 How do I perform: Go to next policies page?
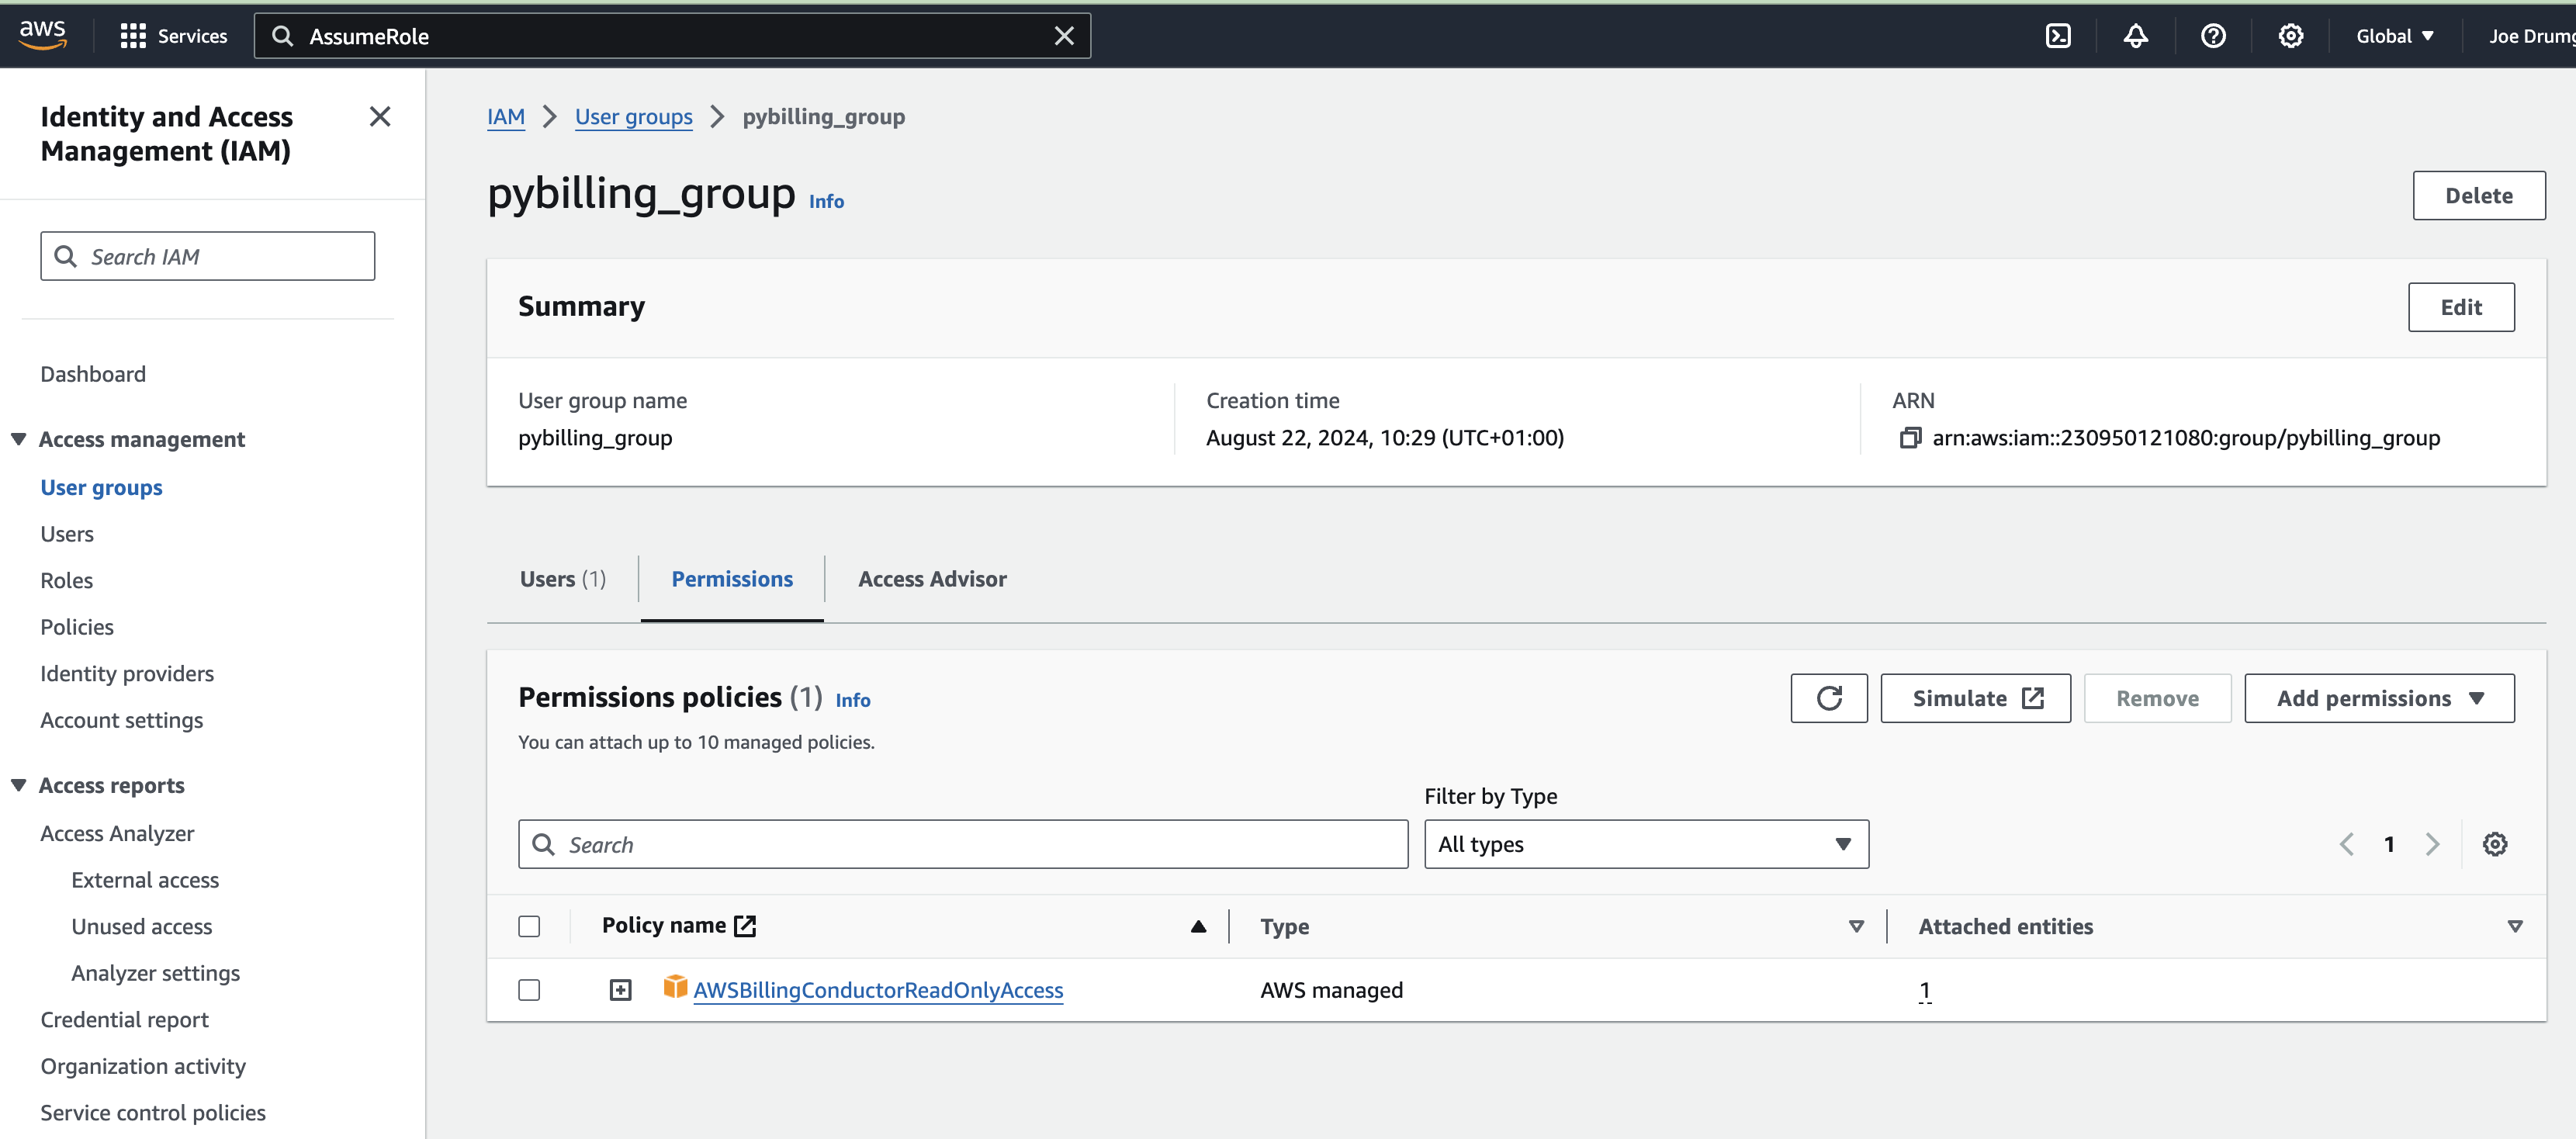click(x=2432, y=844)
